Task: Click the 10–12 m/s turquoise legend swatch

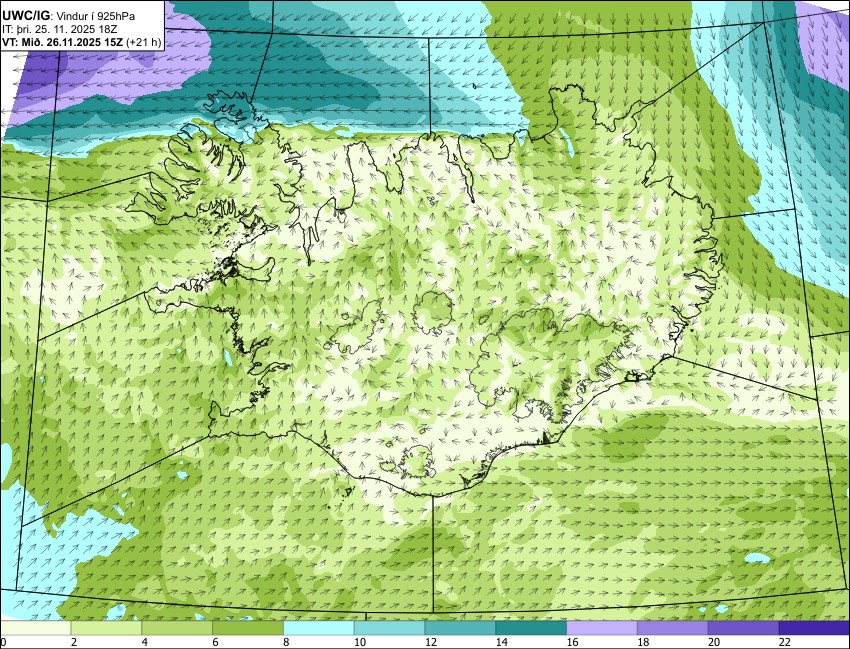Action: point(389,628)
